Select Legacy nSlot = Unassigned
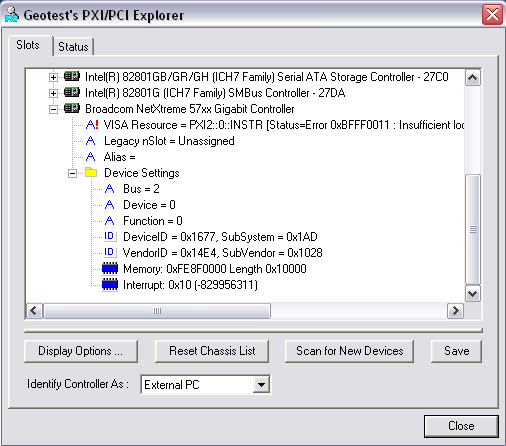 pos(169,141)
